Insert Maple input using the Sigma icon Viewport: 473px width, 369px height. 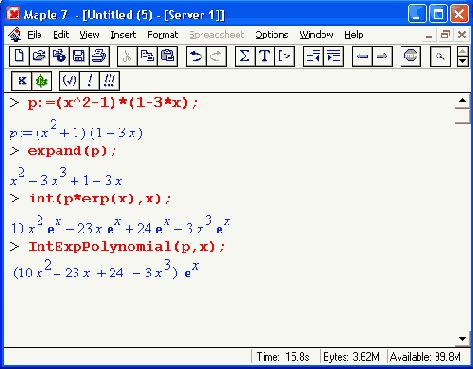[245, 56]
